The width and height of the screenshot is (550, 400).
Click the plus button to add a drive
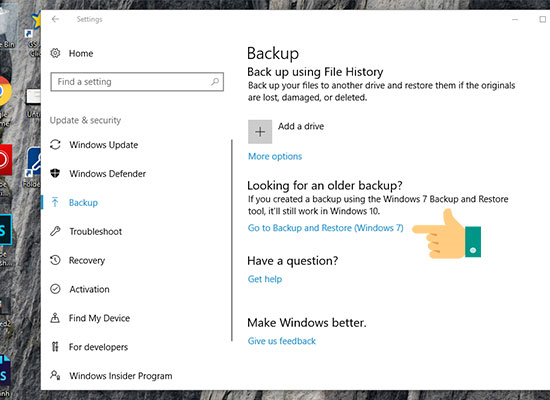(260, 132)
